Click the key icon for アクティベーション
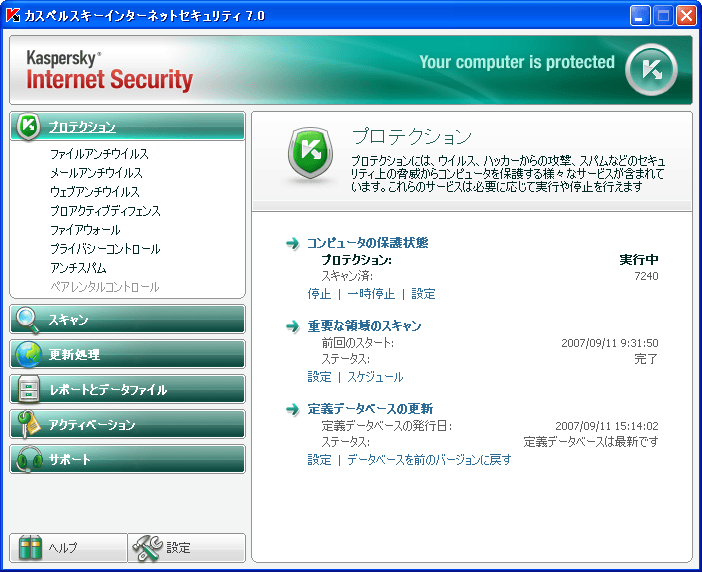This screenshot has width=702, height=572. click(x=28, y=424)
